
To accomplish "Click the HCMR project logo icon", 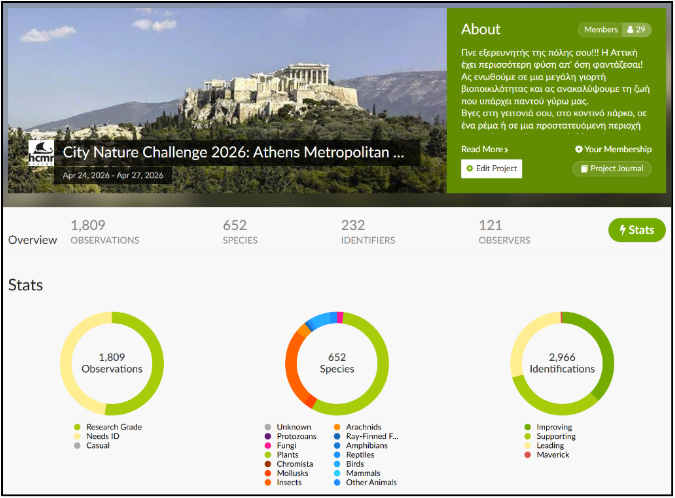I will tap(41, 153).
